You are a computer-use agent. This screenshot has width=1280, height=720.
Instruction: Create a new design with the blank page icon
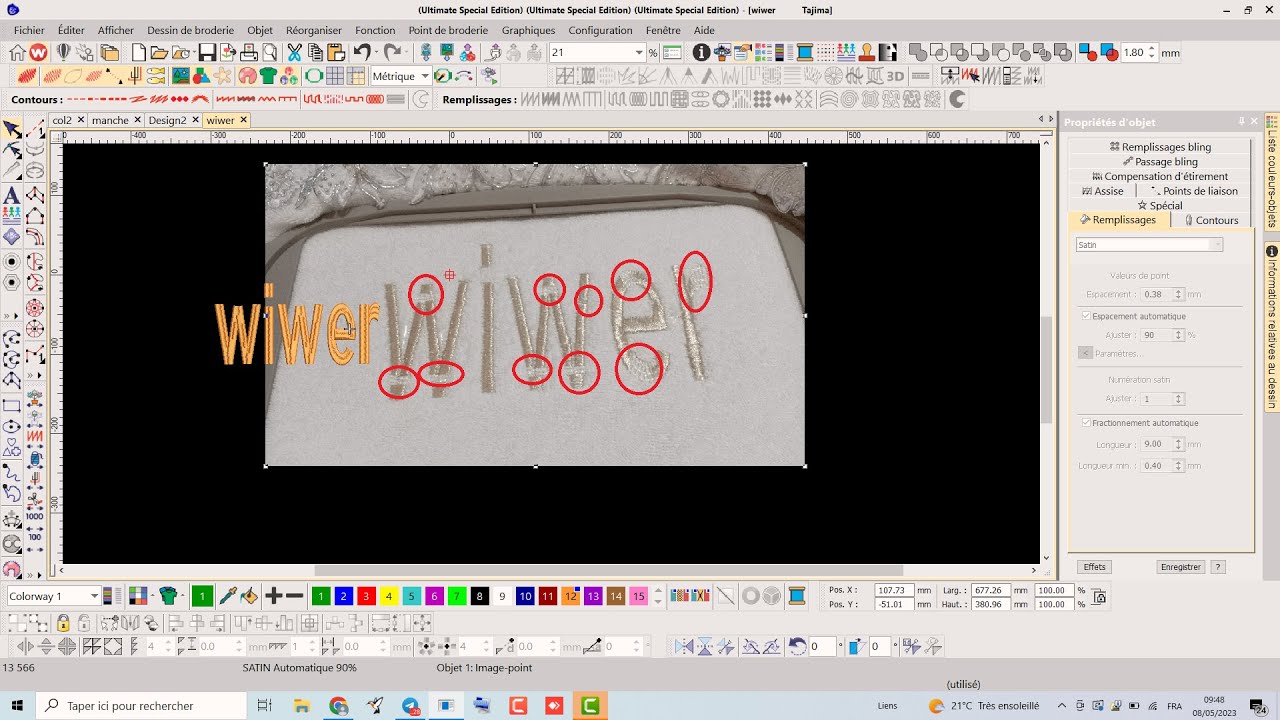click(138, 53)
